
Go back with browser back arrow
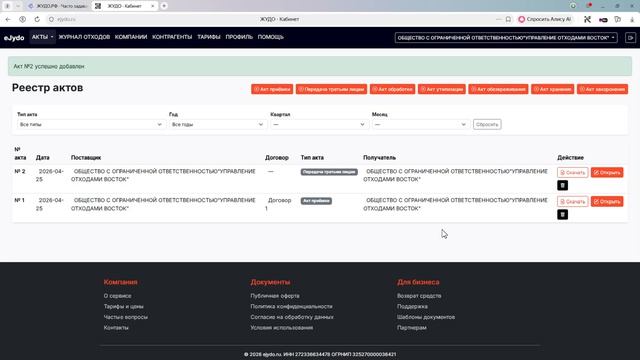click(x=8, y=19)
